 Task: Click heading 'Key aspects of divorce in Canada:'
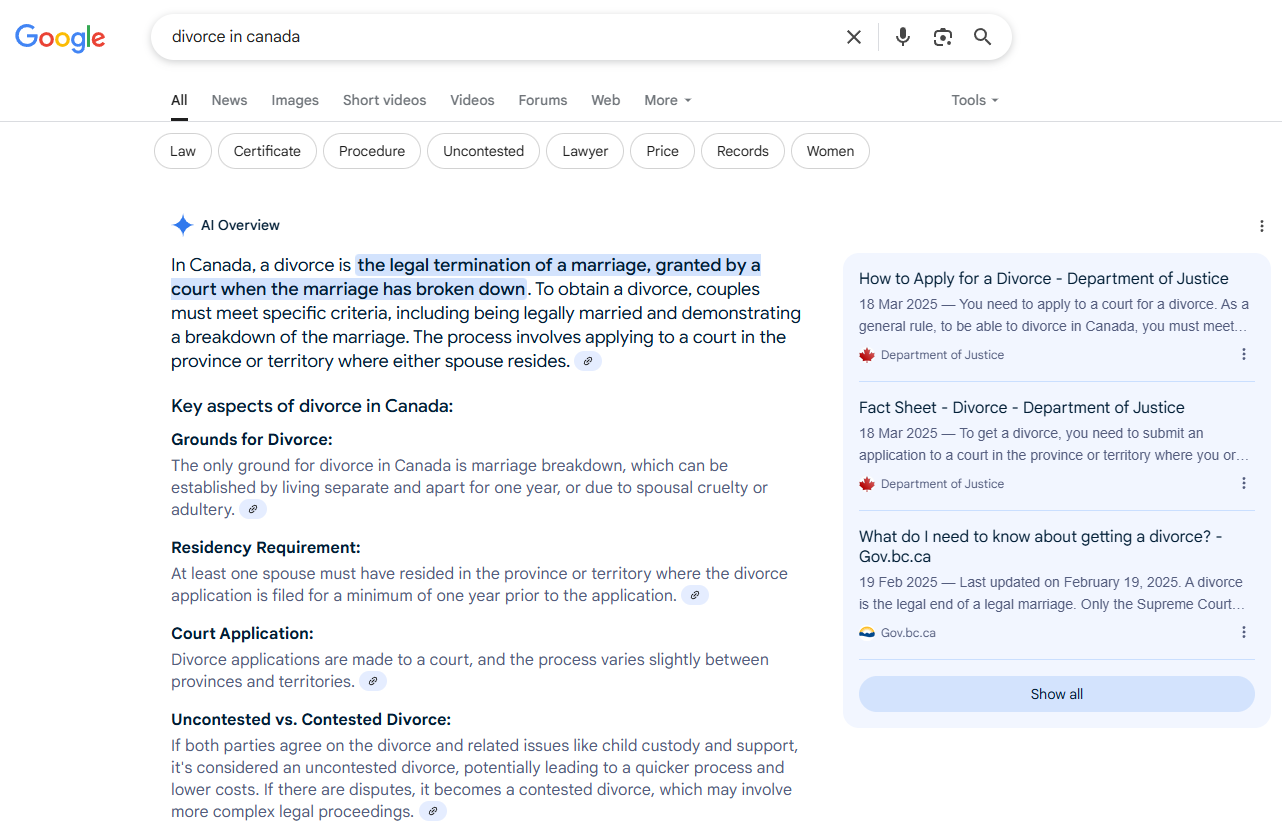click(312, 406)
